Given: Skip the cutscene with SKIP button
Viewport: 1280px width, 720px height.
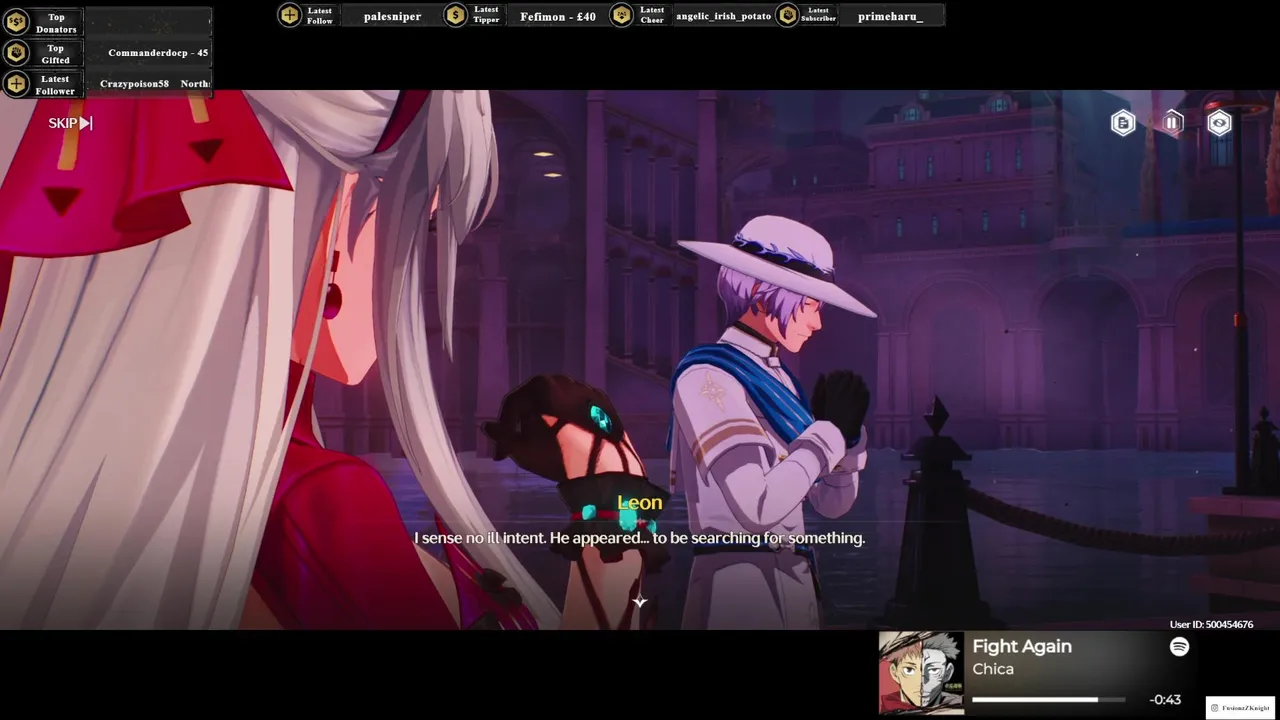Looking at the screenshot, I should [70, 123].
